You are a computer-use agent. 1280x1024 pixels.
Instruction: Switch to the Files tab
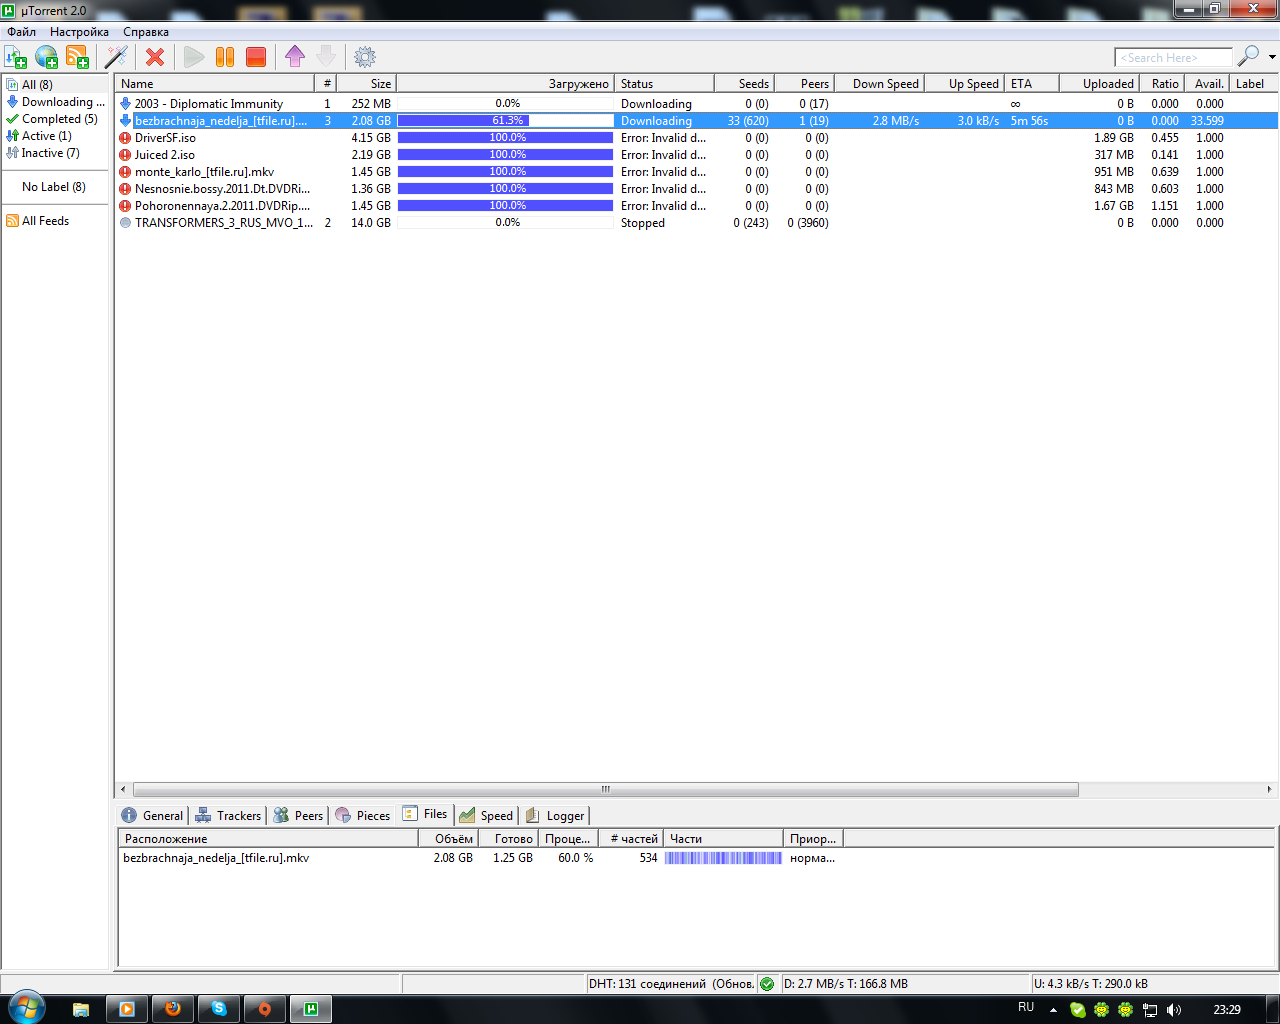[x=425, y=814]
